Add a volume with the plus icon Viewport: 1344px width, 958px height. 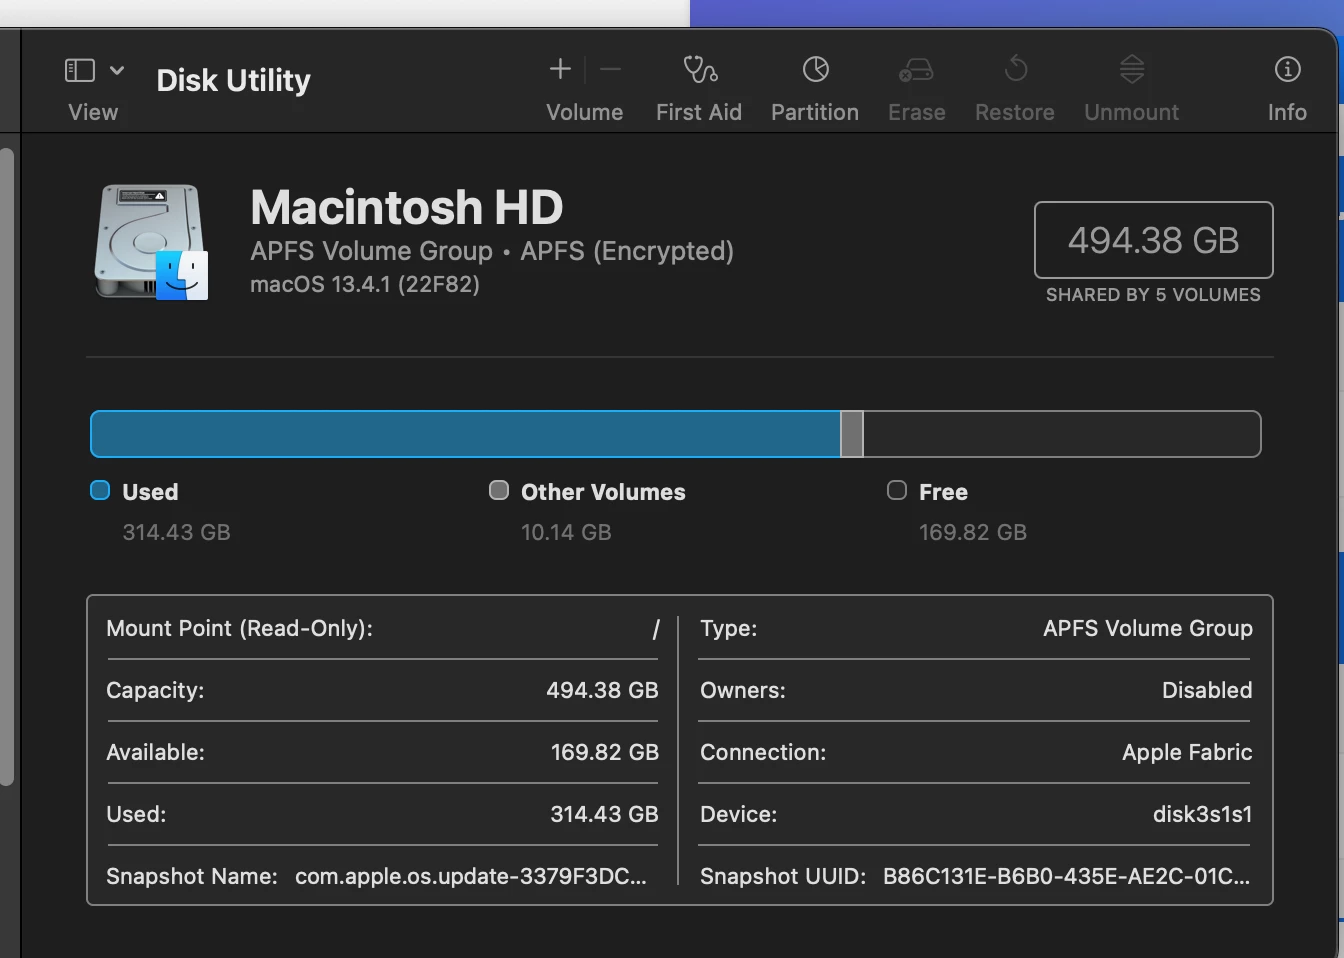pyautogui.click(x=560, y=69)
